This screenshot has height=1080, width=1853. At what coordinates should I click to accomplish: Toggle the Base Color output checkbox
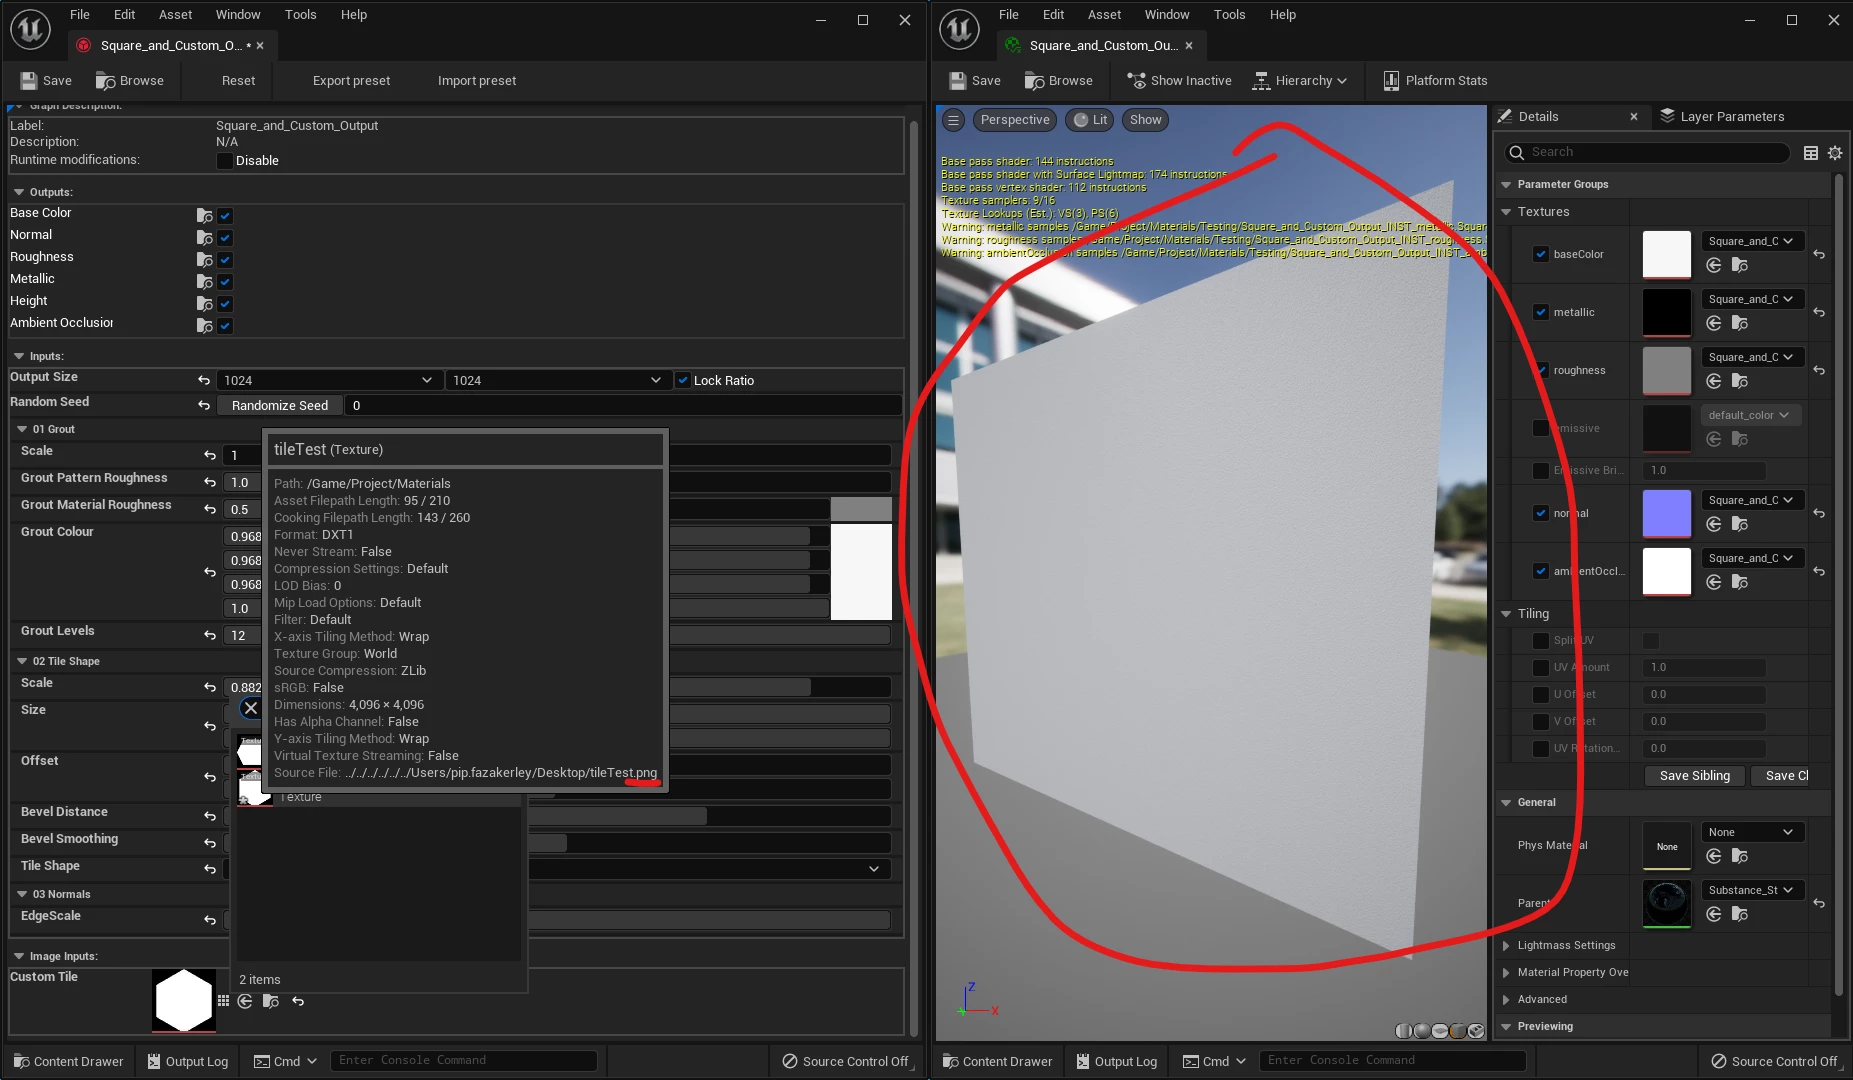tap(225, 215)
